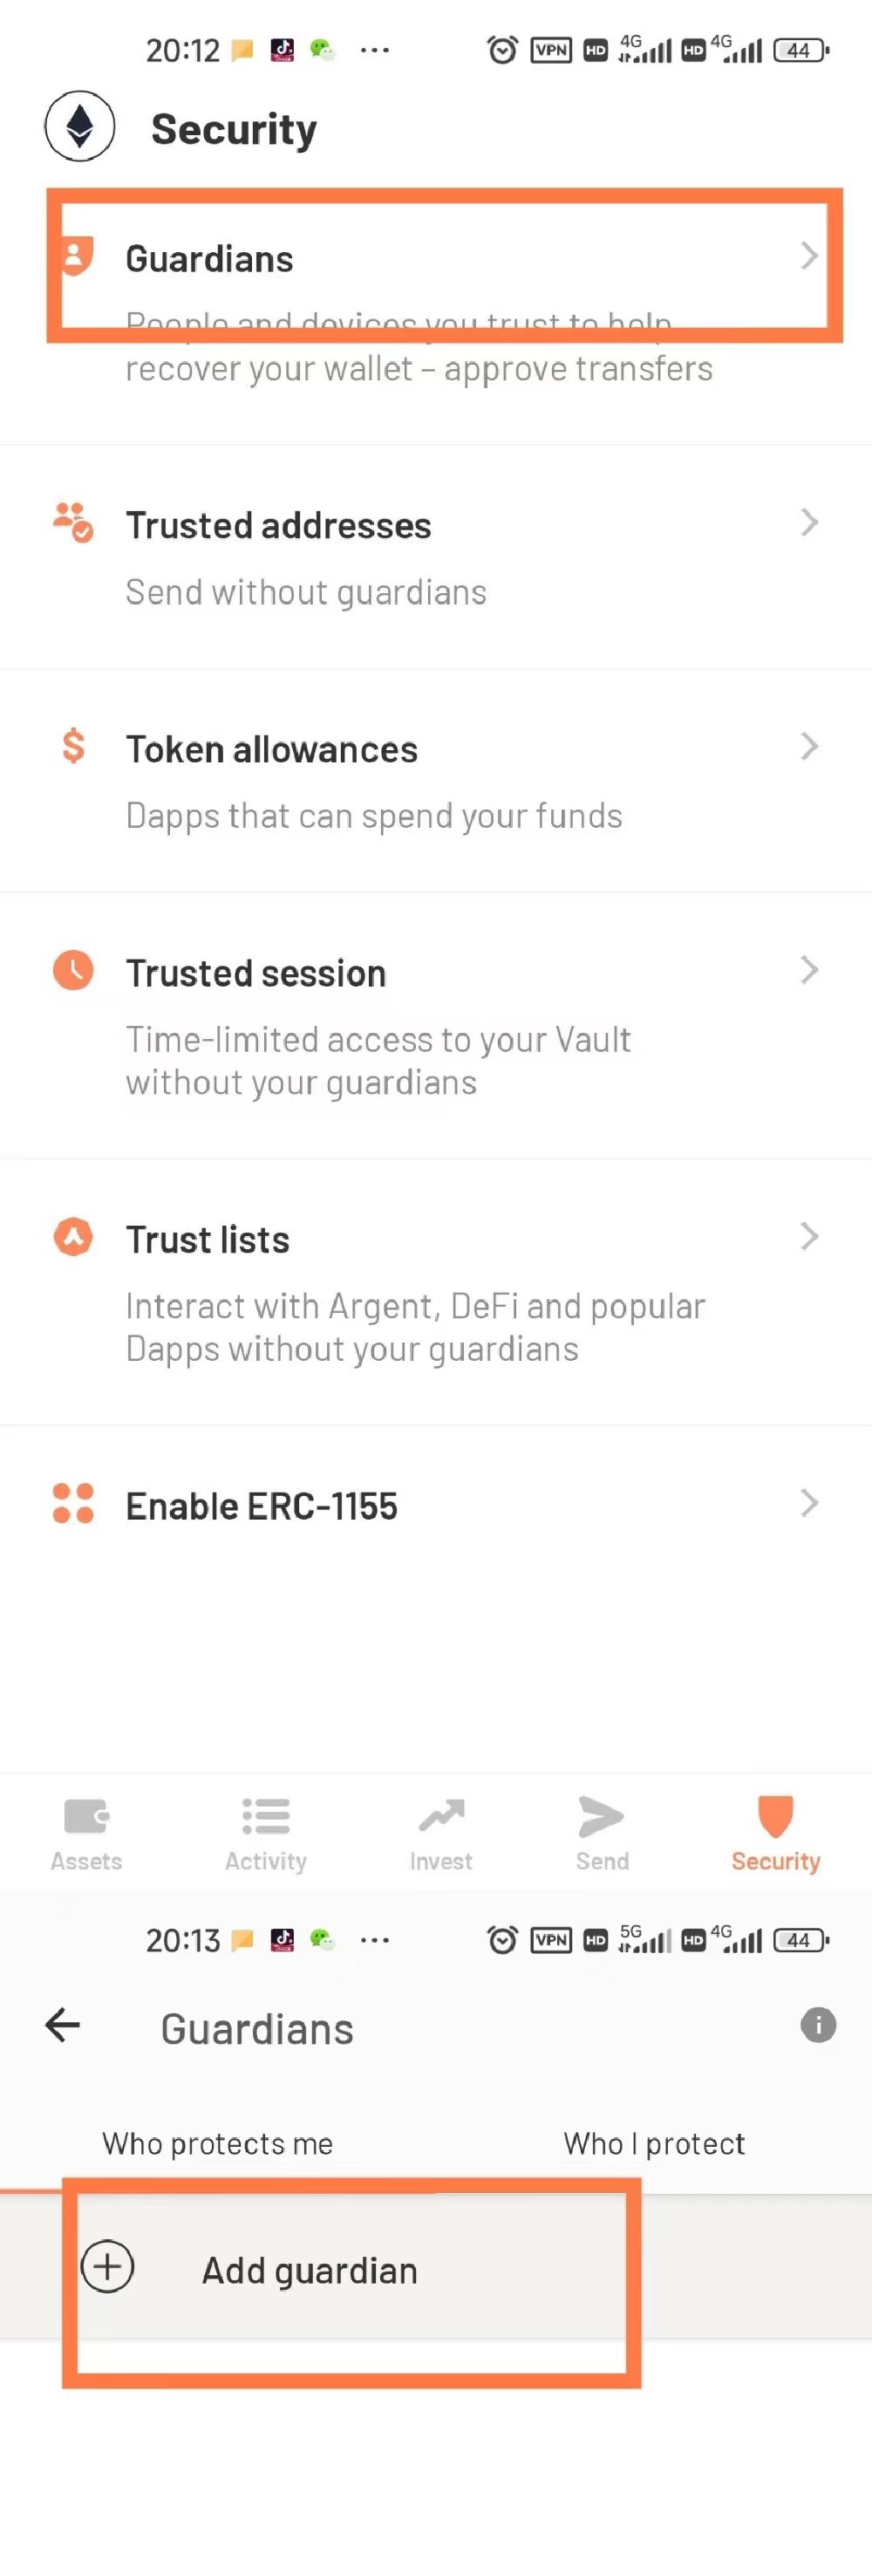Expand Trusted addresses chevron arrow
This screenshot has width=872, height=2576.
(809, 522)
